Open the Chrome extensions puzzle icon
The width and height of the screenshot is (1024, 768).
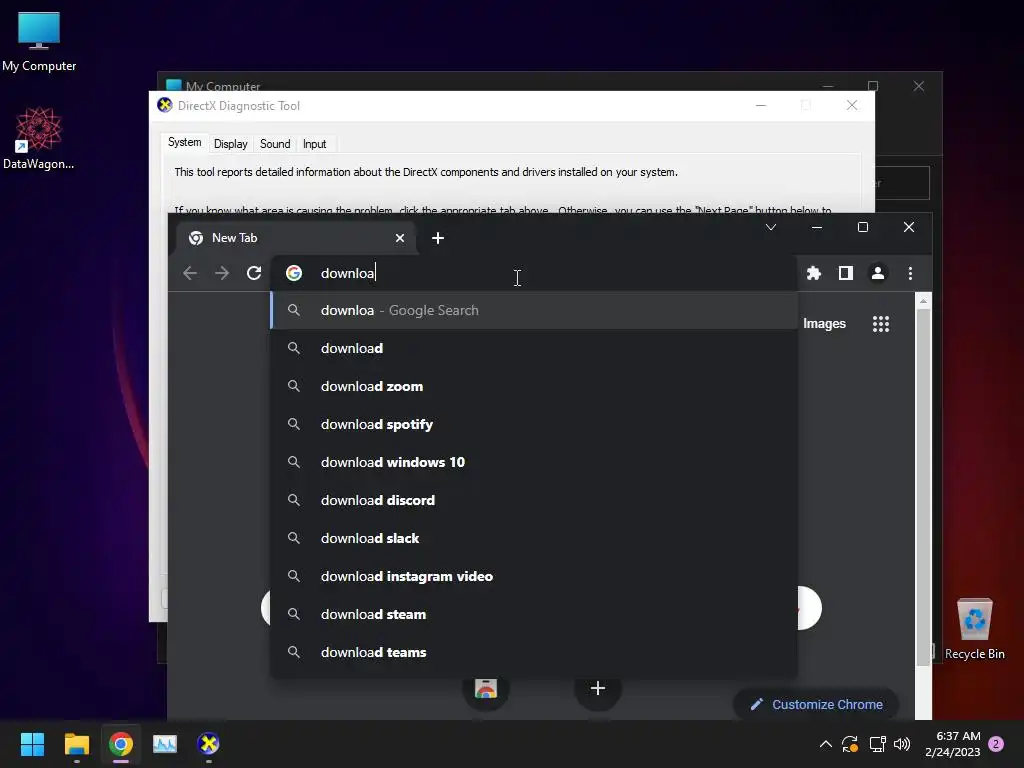coord(814,273)
